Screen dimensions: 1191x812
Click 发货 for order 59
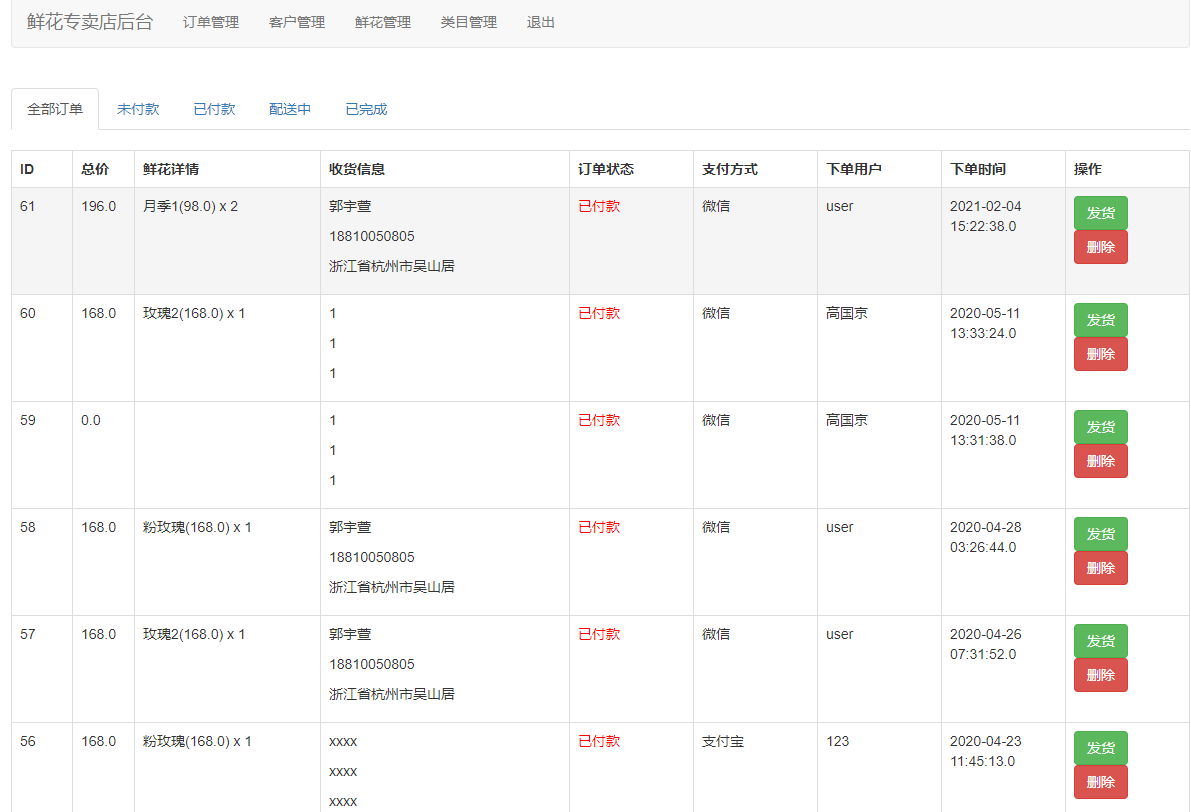(1100, 426)
